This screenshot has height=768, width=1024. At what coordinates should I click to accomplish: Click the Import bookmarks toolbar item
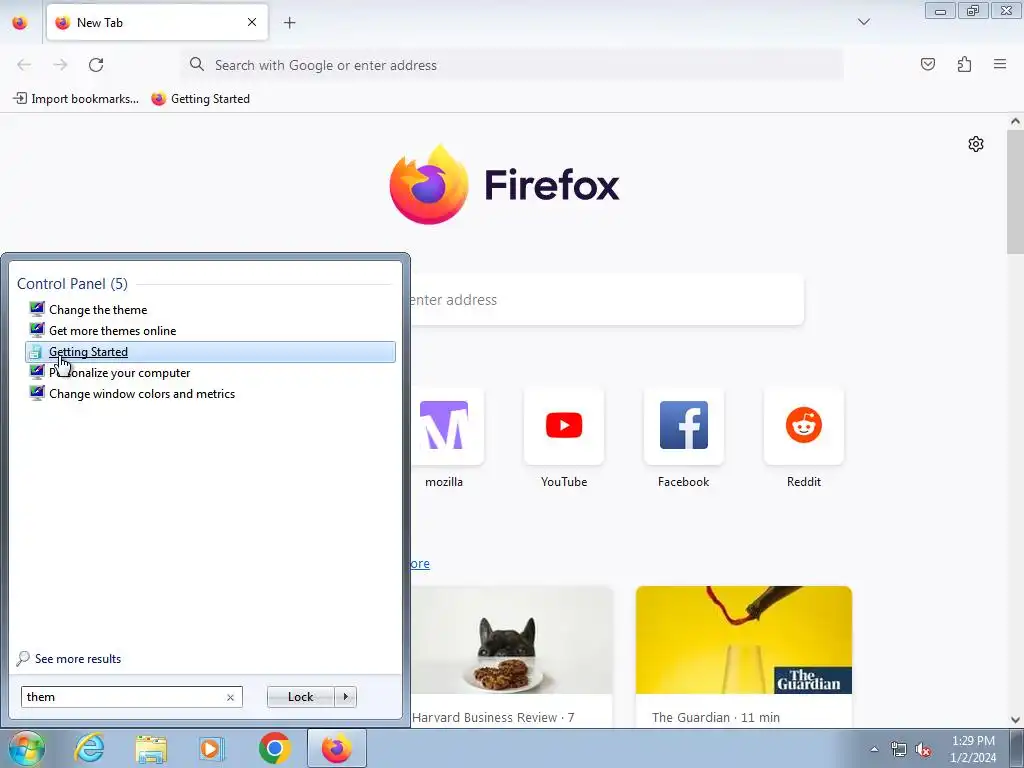pyautogui.click(x=76, y=99)
